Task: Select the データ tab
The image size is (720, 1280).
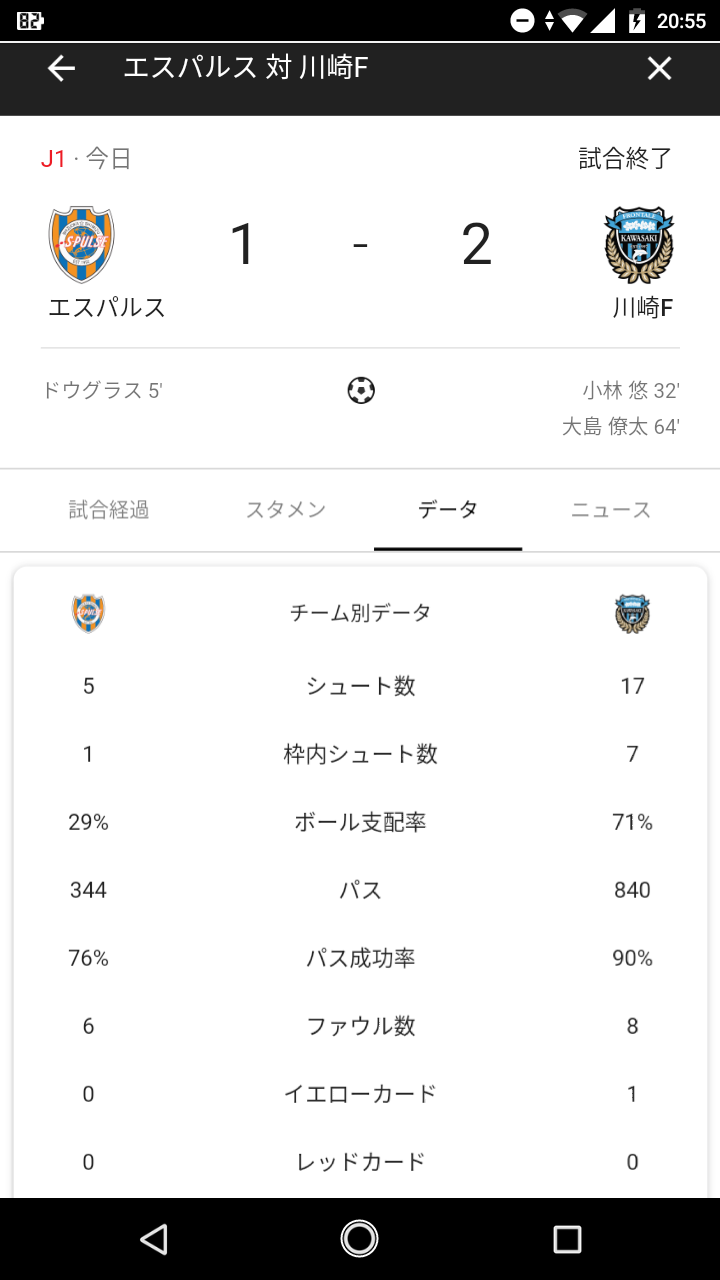Action: [x=448, y=510]
